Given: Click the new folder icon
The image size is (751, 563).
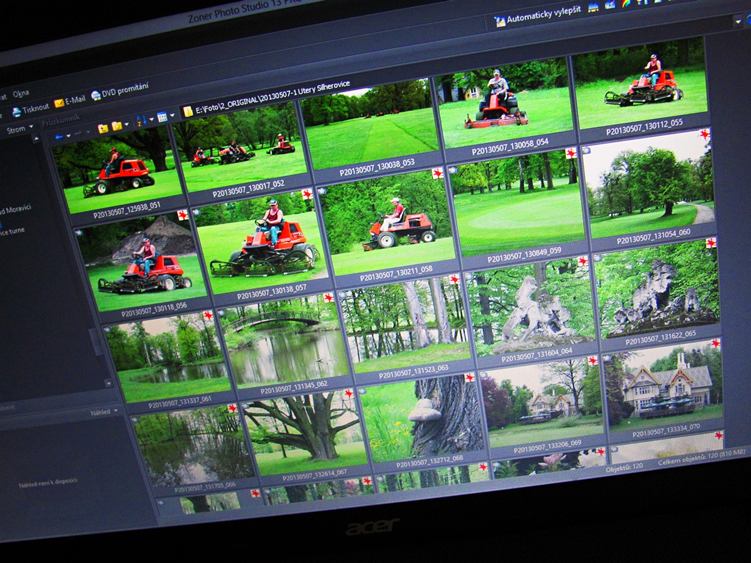Looking at the screenshot, I should 103,128.
